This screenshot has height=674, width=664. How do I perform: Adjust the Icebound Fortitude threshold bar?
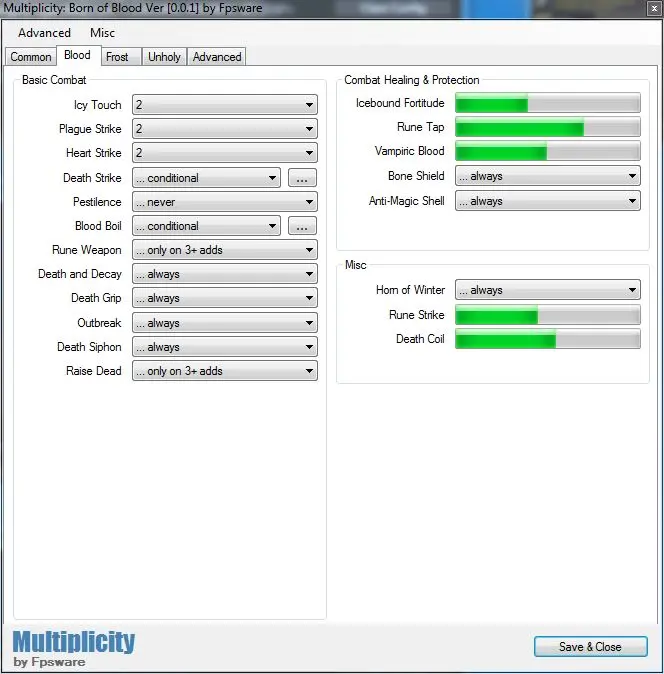[548, 103]
